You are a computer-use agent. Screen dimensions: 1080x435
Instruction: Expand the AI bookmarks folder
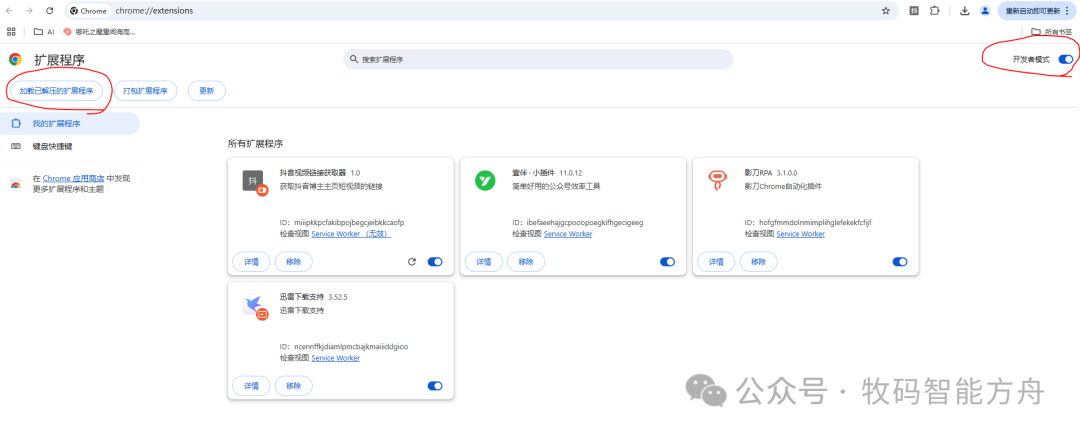coord(45,32)
